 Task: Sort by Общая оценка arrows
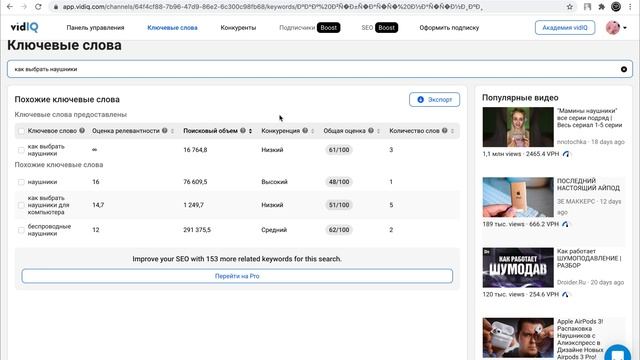(378, 131)
